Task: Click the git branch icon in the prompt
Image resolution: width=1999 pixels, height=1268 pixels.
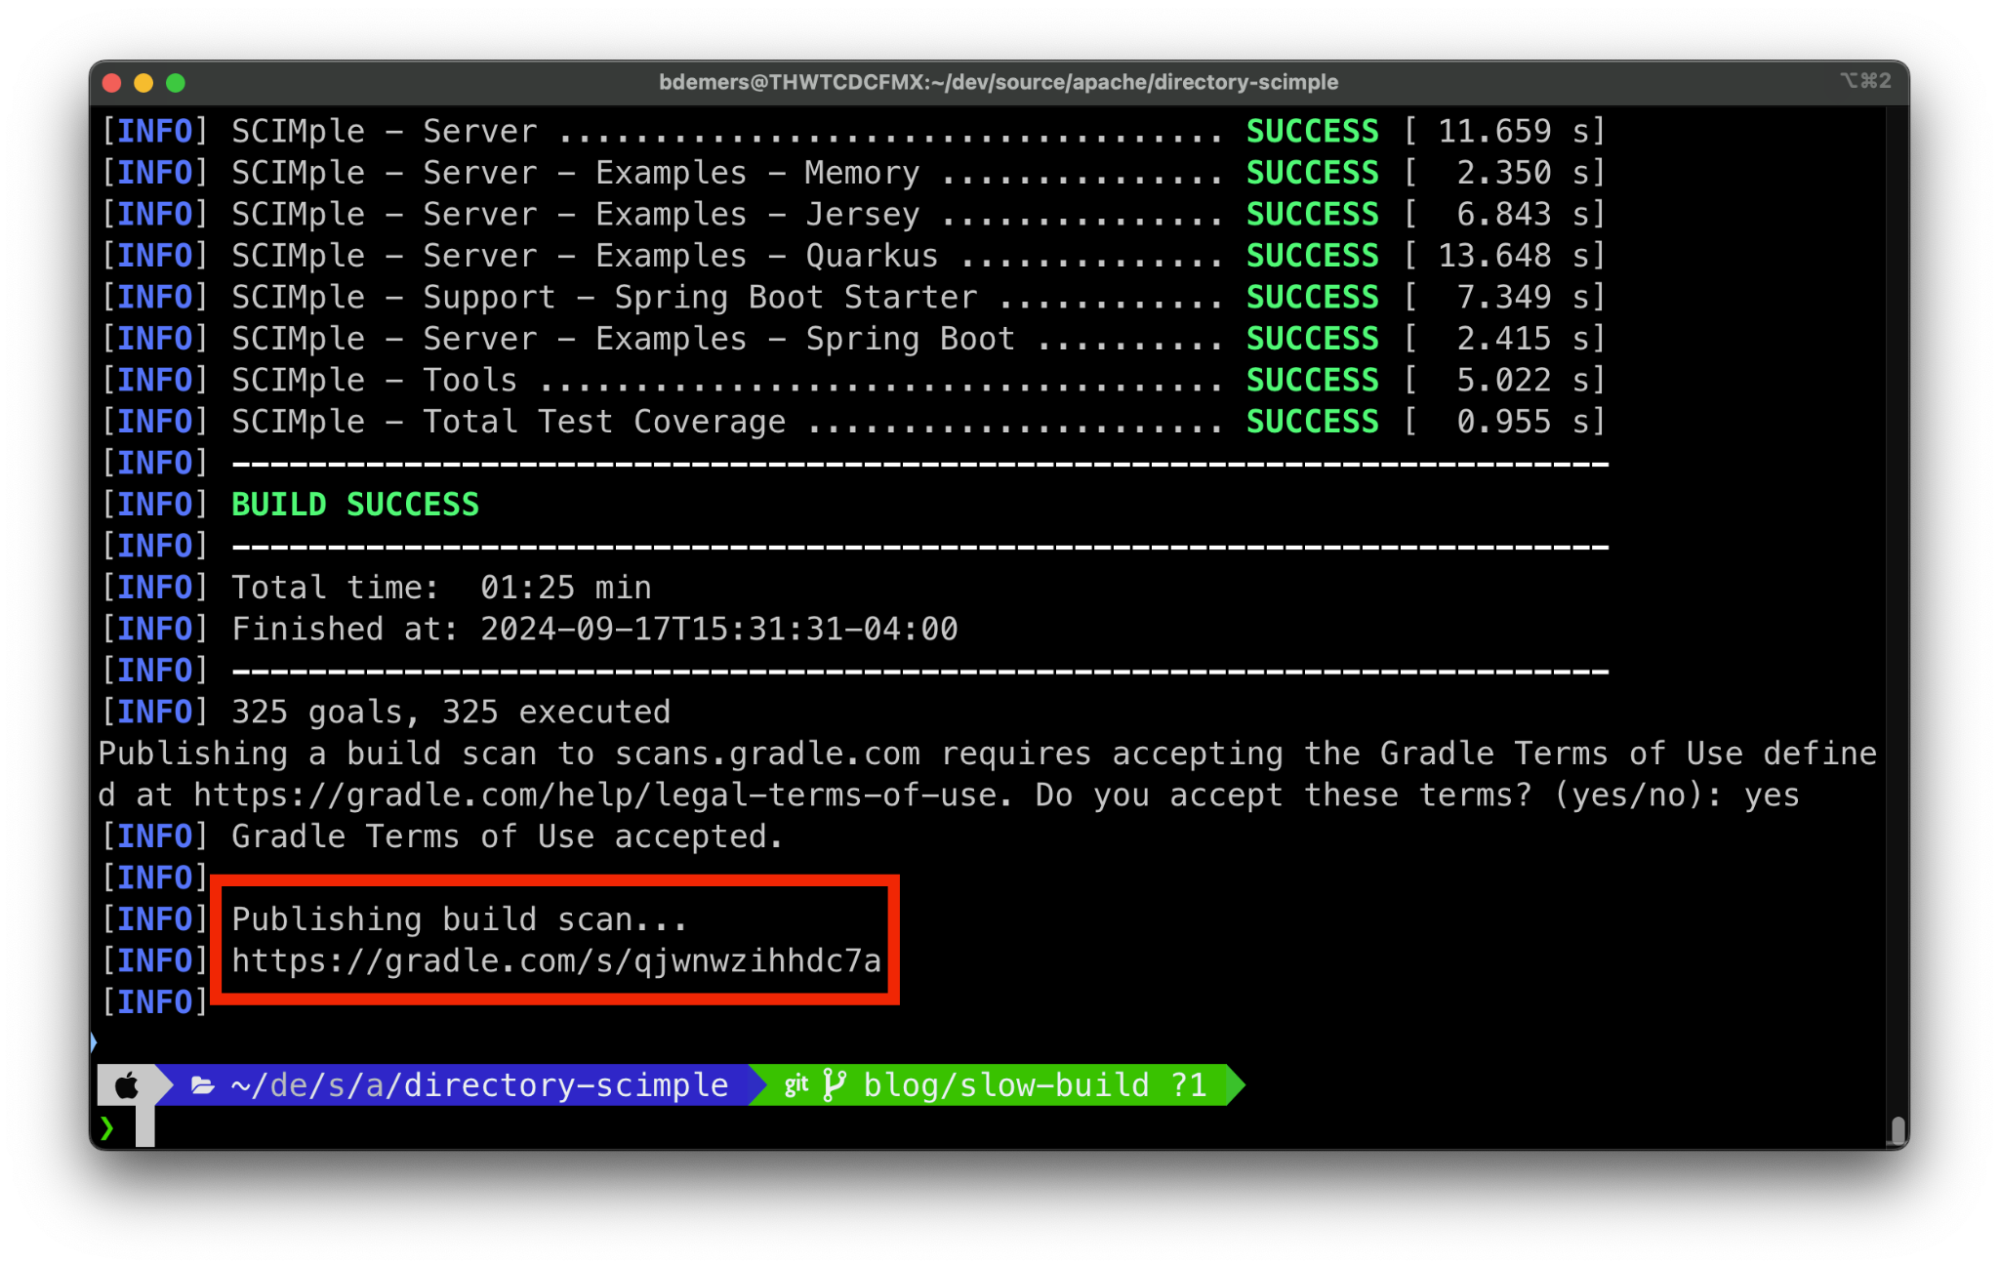Action: (833, 1085)
